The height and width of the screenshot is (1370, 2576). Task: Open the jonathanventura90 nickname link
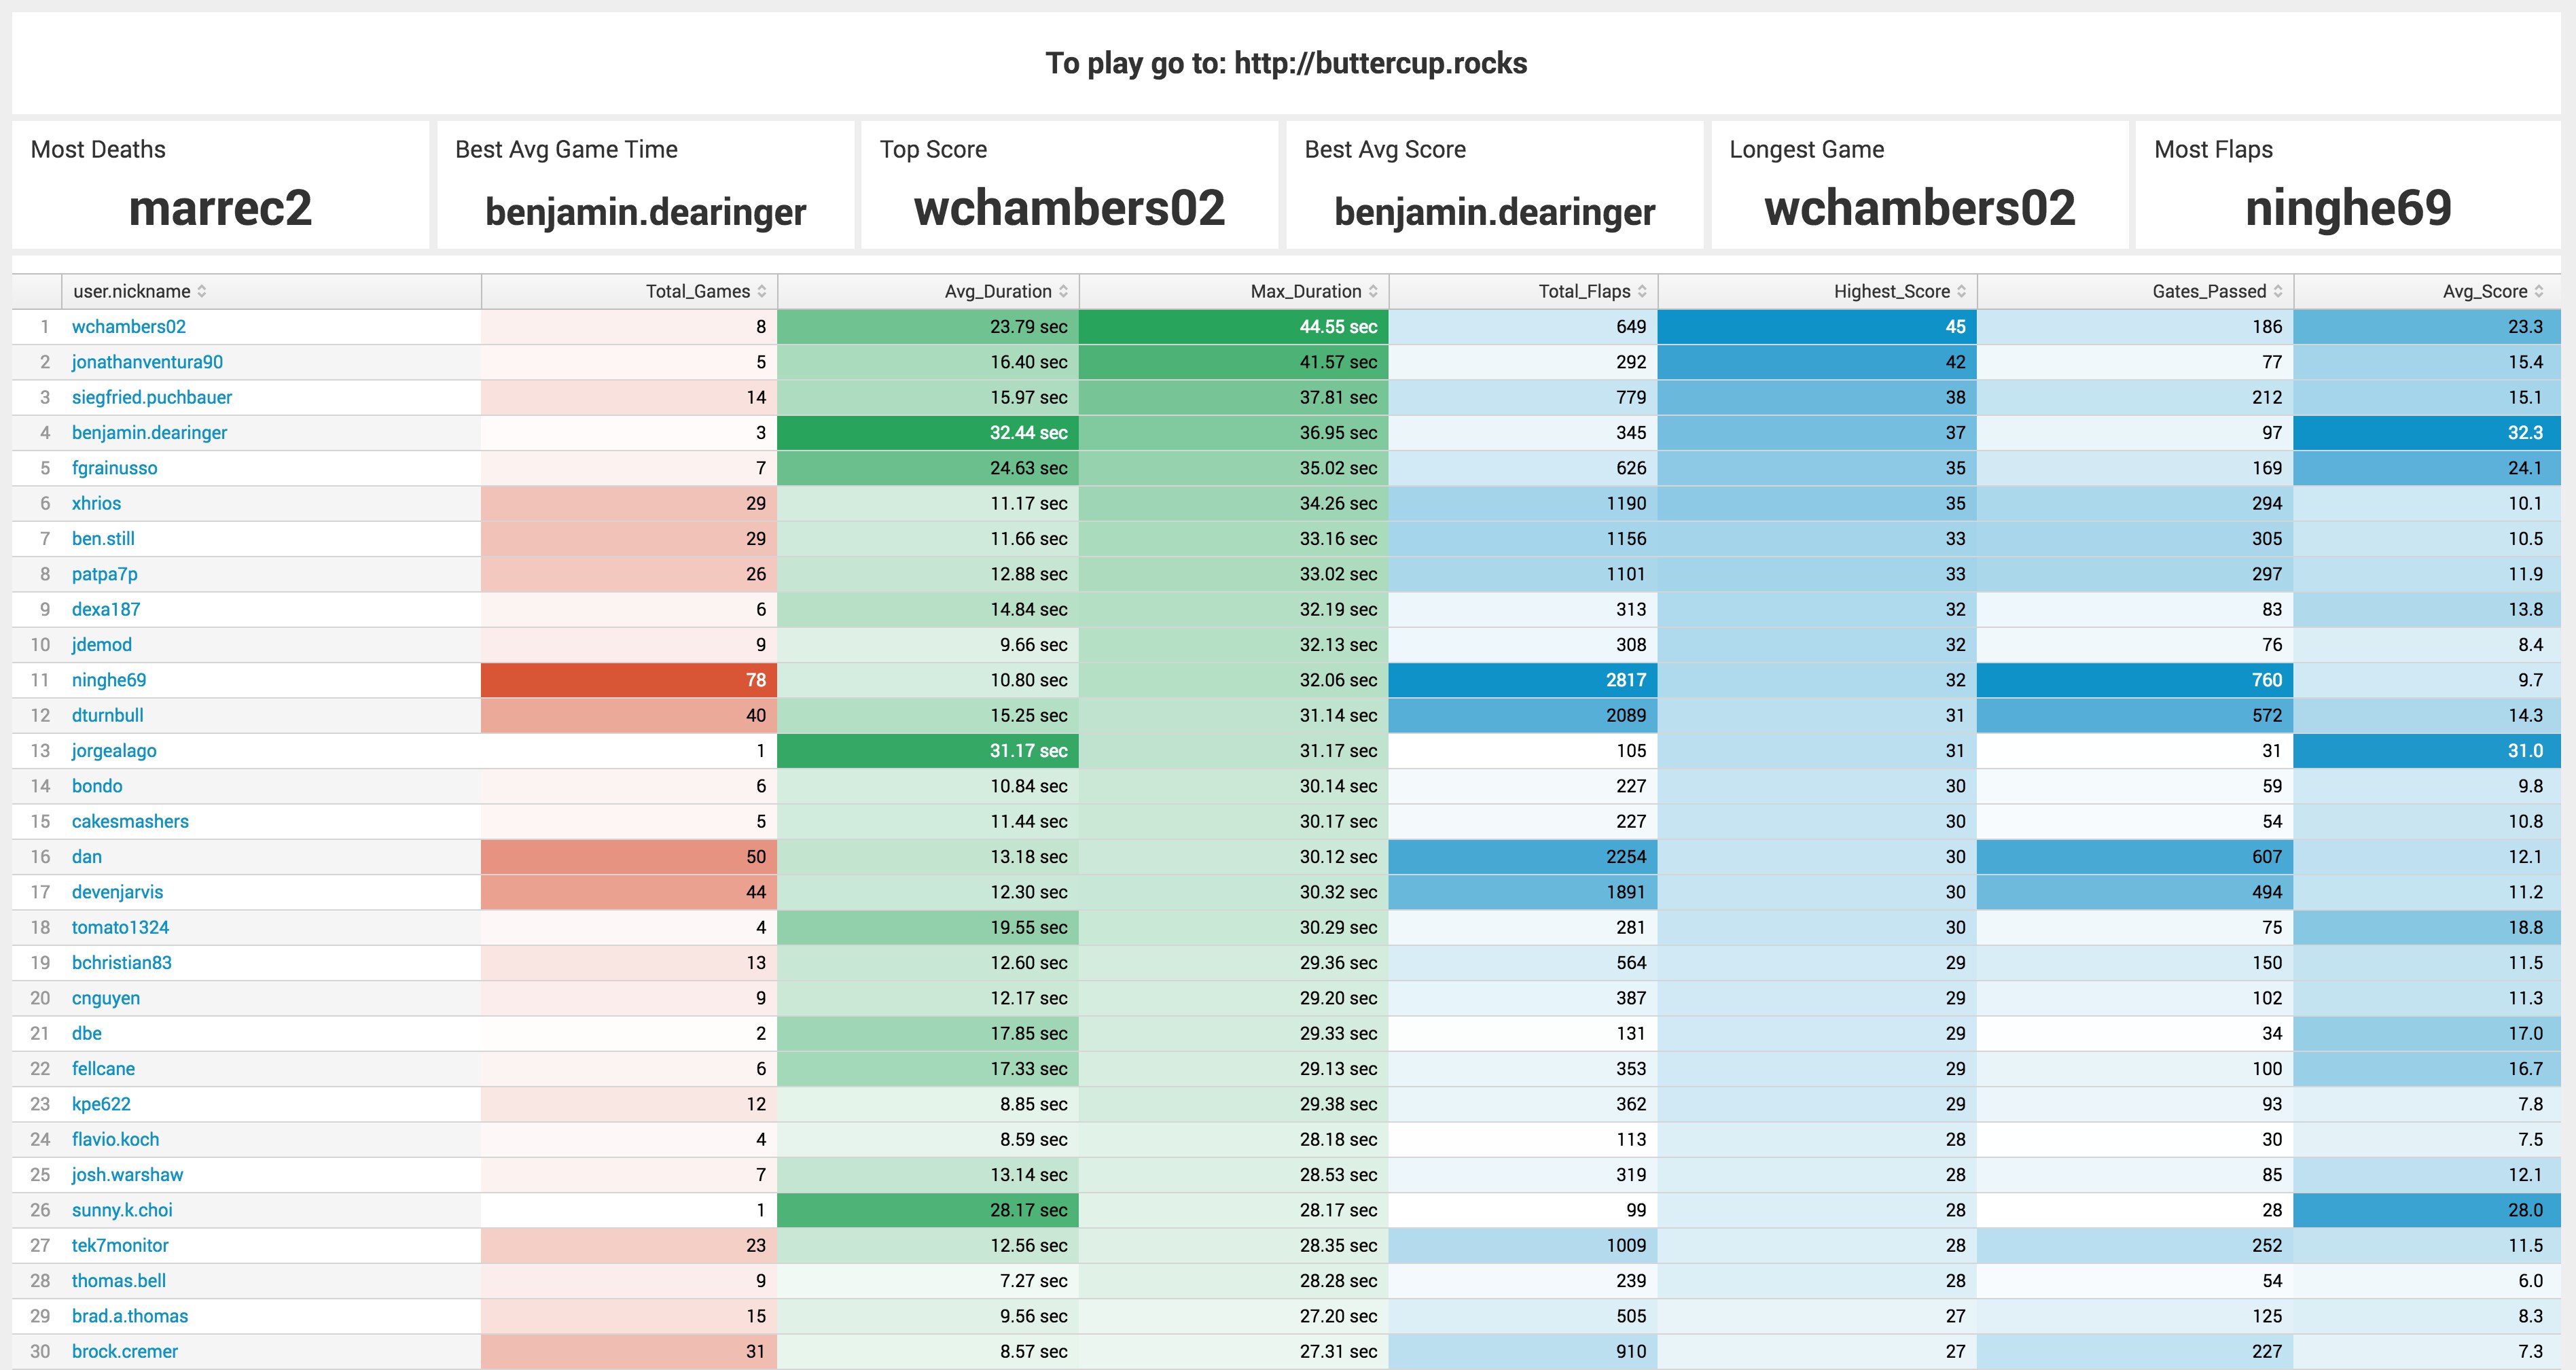click(x=147, y=362)
